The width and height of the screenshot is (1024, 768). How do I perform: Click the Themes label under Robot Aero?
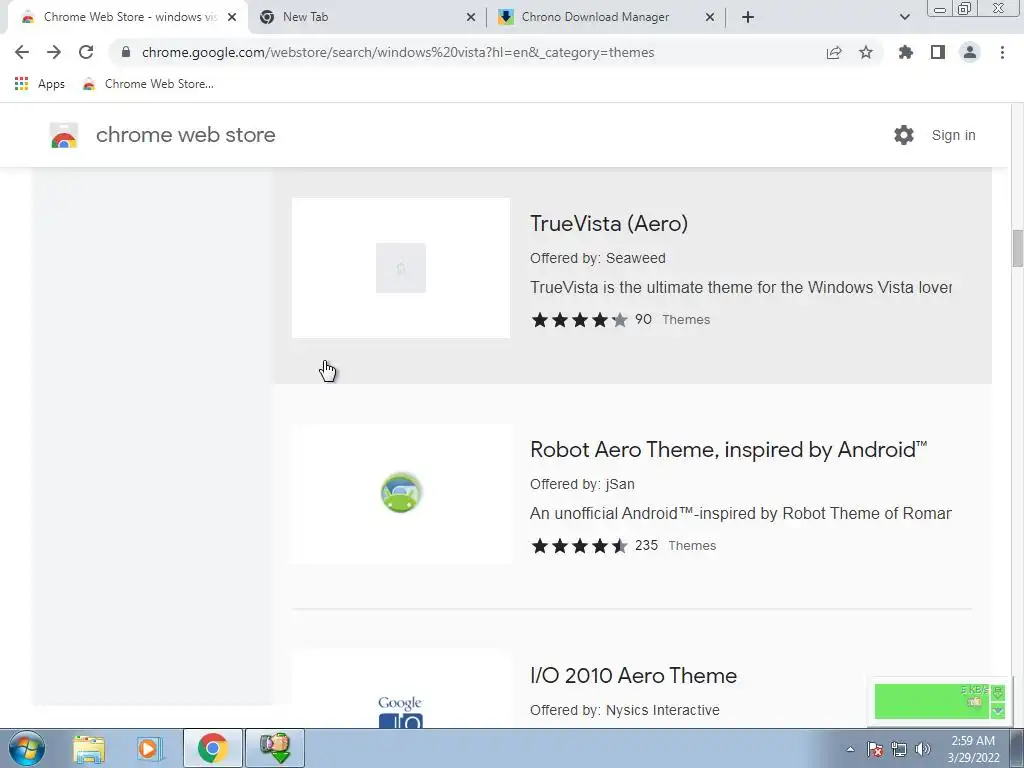692,545
